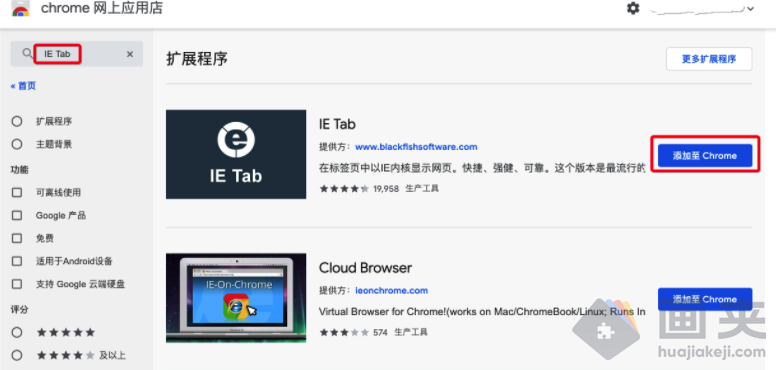
Task: Select the five-star rating radio
Action: (17, 332)
